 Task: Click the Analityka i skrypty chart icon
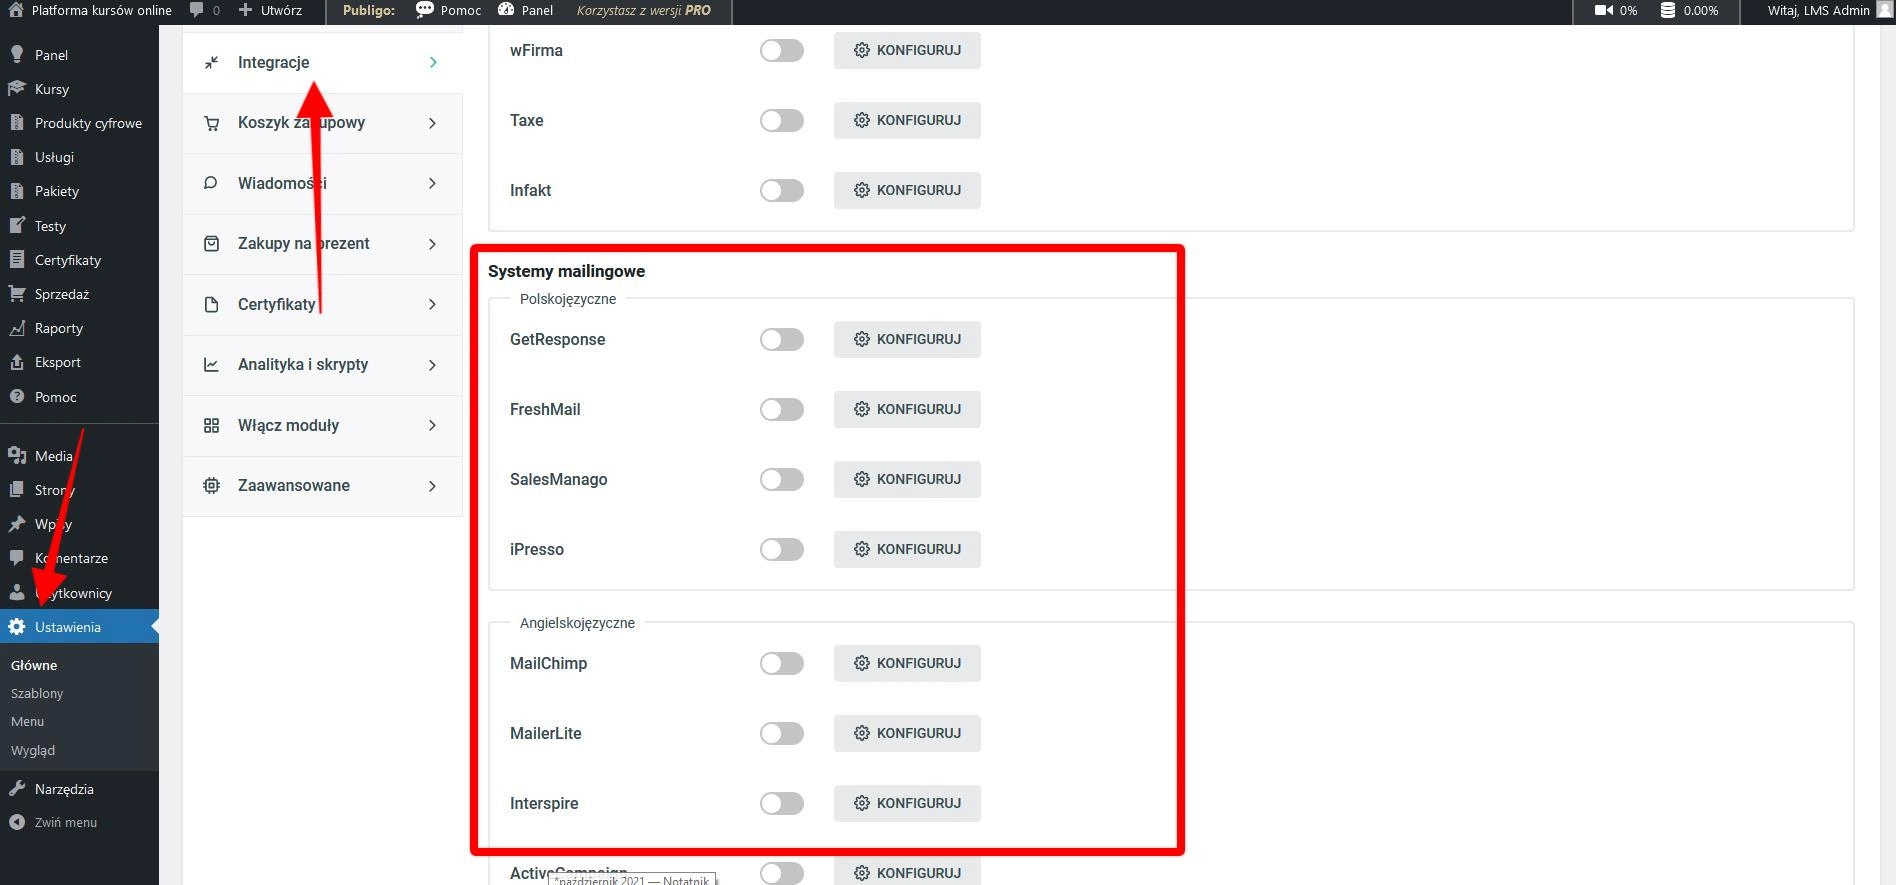click(x=211, y=365)
